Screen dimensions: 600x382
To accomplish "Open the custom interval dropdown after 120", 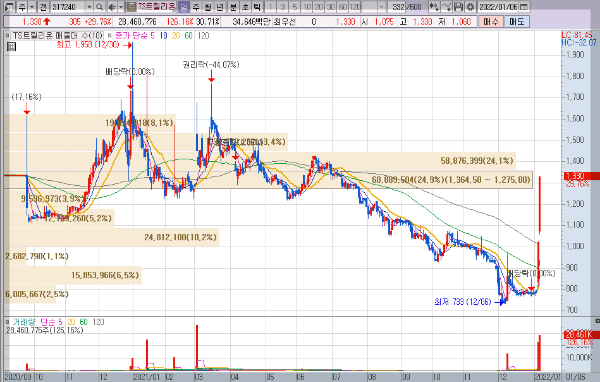I will (381, 7).
